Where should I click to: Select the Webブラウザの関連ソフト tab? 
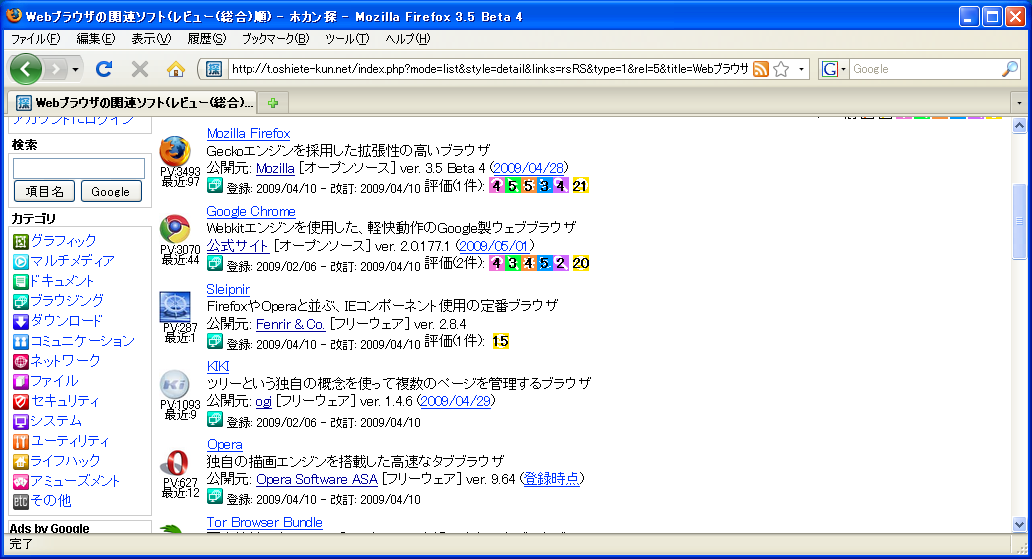[133, 103]
